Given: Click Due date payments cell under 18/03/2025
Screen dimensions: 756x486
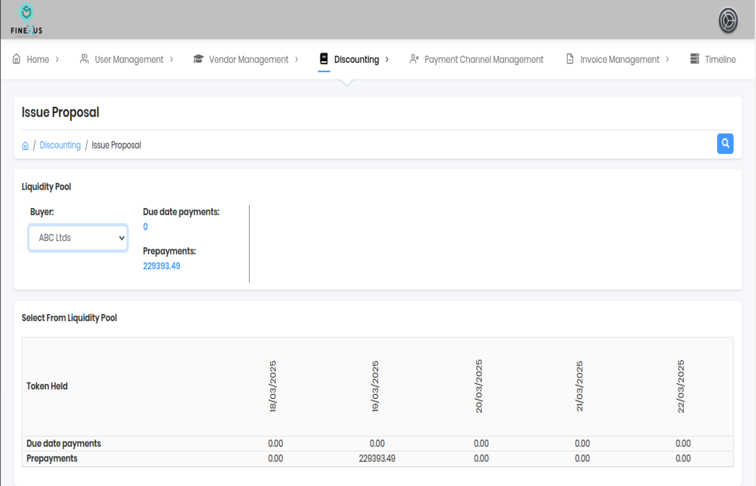Looking at the screenshot, I should click(275, 444).
